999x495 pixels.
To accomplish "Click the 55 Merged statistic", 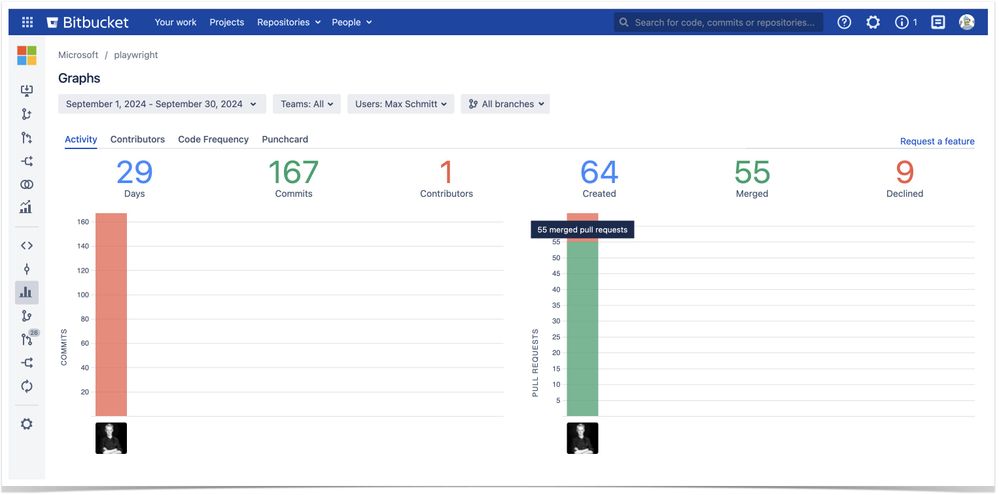I will point(752,178).
